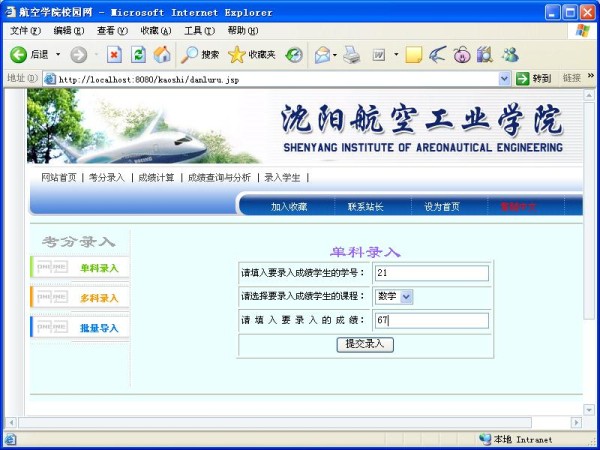Image resolution: width=600 pixels, height=450 pixels.
Task: Open 成绩查询与分析 nav link
Action: (x=219, y=178)
